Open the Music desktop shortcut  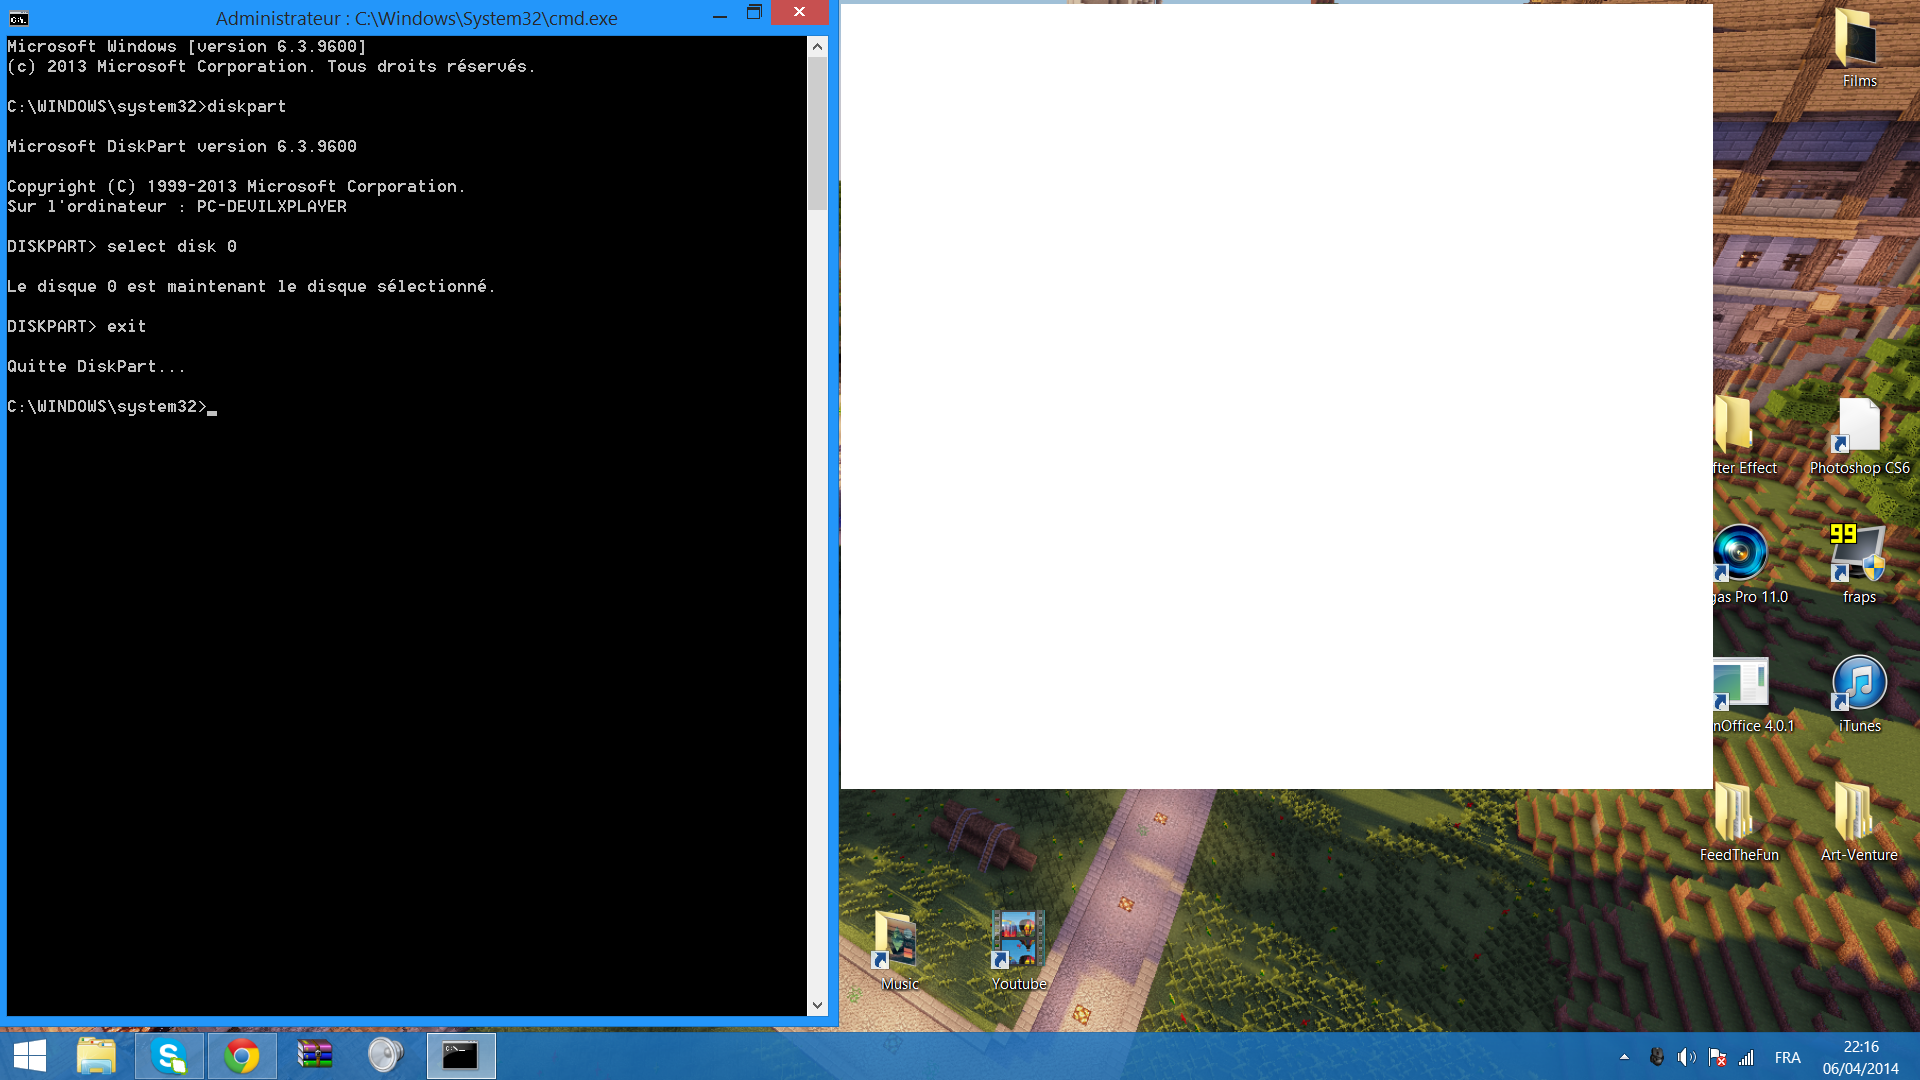point(899,951)
